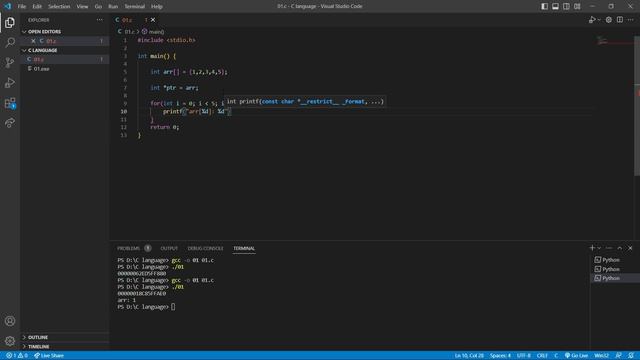Close the bottom panel
The height and width of the screenshot is (360, 640).
pos(630,248)
